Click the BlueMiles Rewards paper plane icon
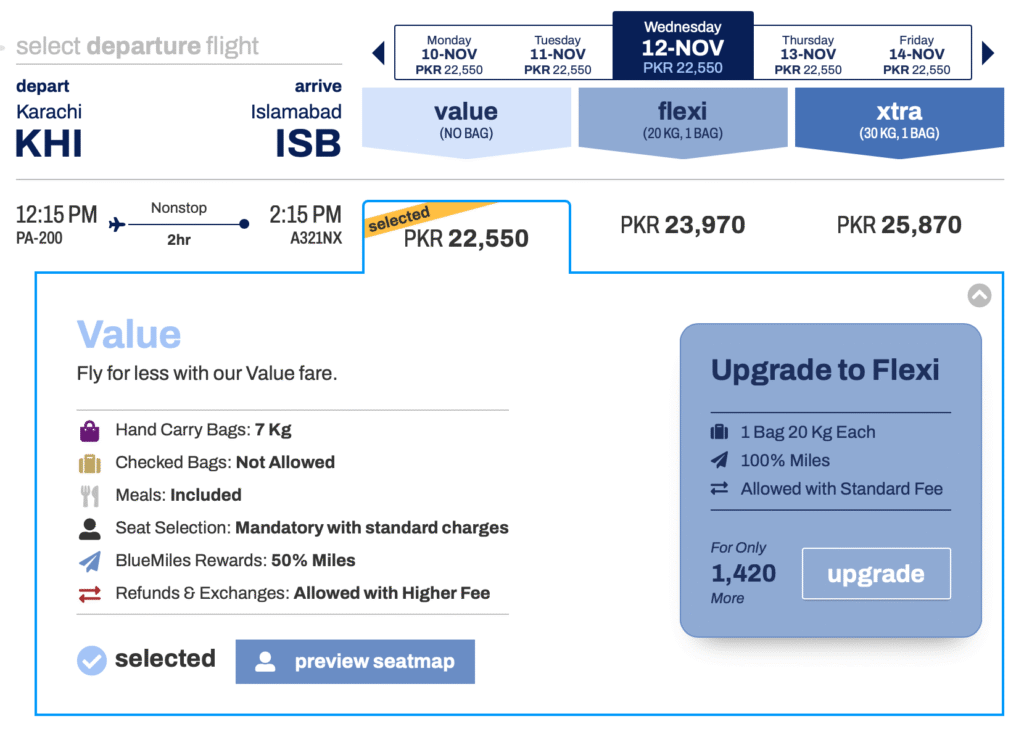 coord(91,561)
